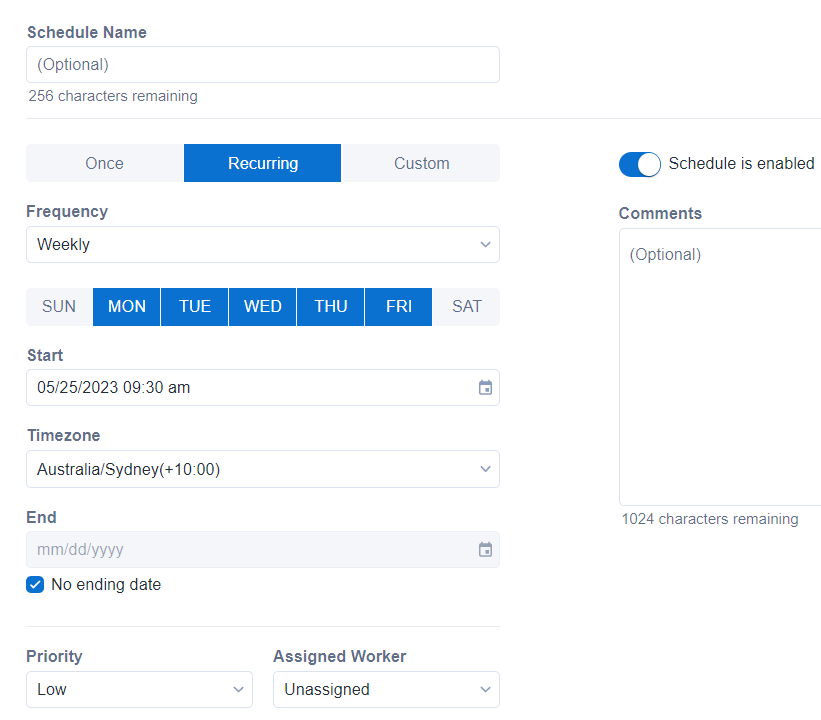Deselect the MON day button
The image size is (821, 720).
[126, 306]
